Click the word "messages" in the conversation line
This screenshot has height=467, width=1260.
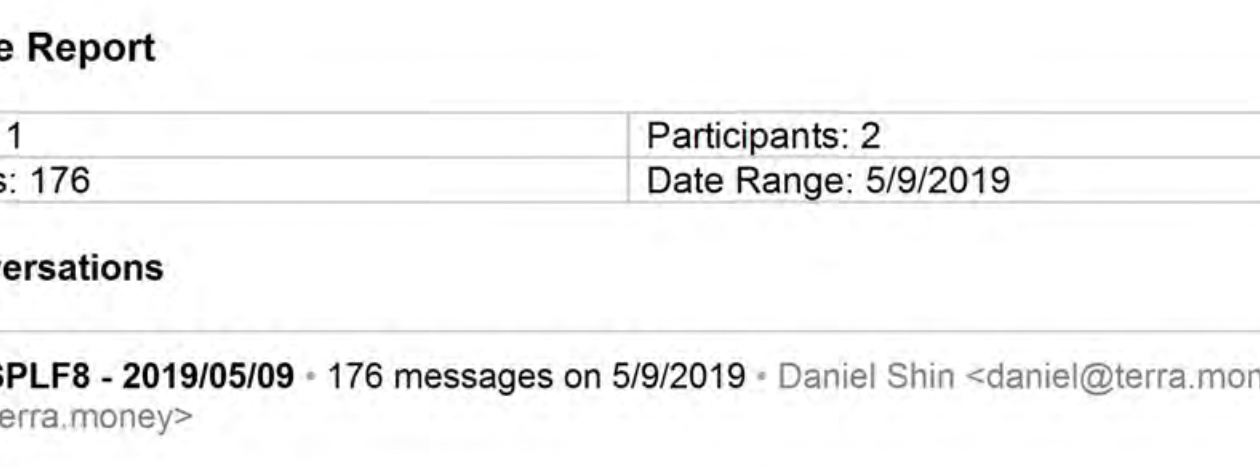pos(471,376)
